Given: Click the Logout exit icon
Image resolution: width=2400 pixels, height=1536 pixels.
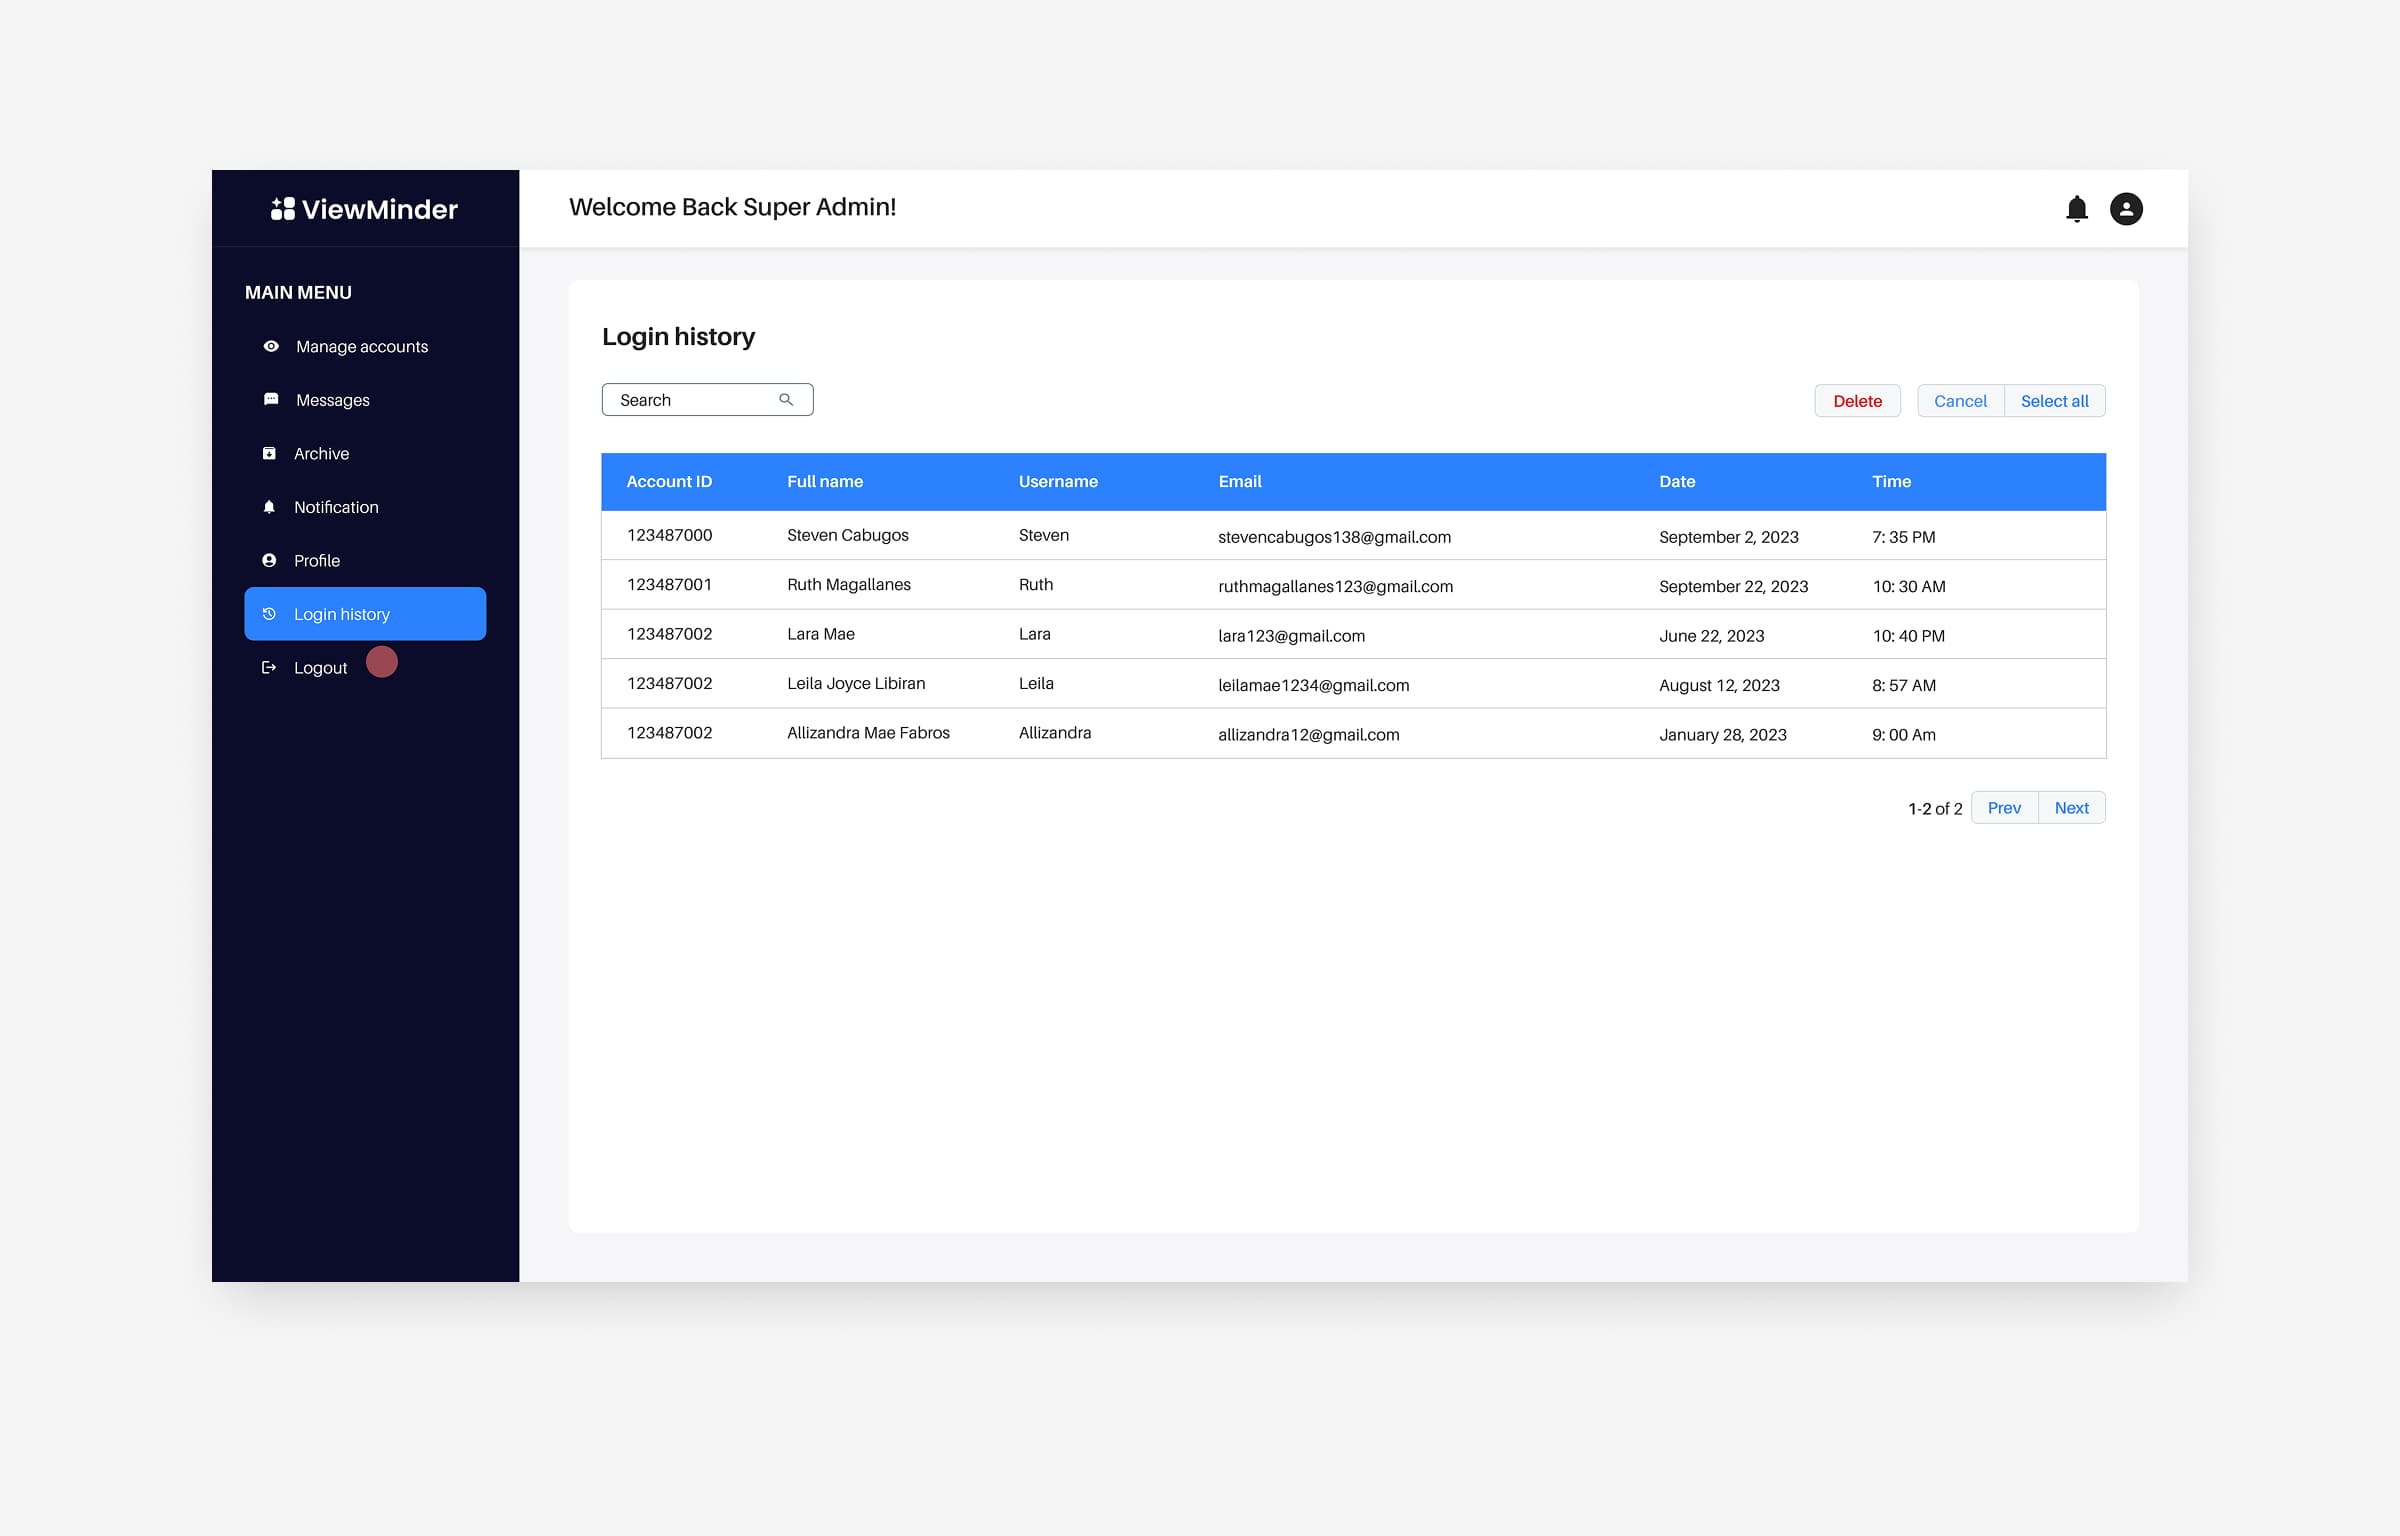Looking at the screenshot, I should [x=270, y=667].
